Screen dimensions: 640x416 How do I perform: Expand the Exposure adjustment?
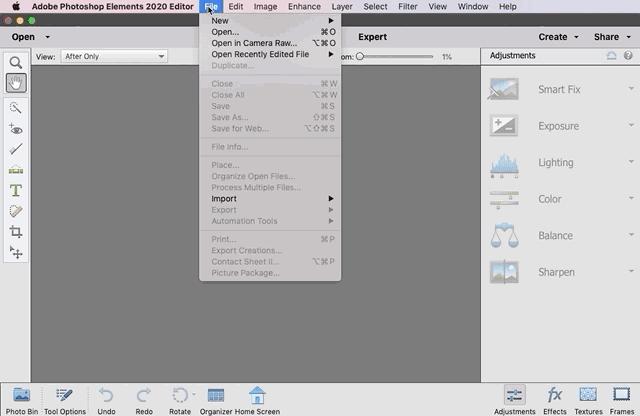[631, 125]
